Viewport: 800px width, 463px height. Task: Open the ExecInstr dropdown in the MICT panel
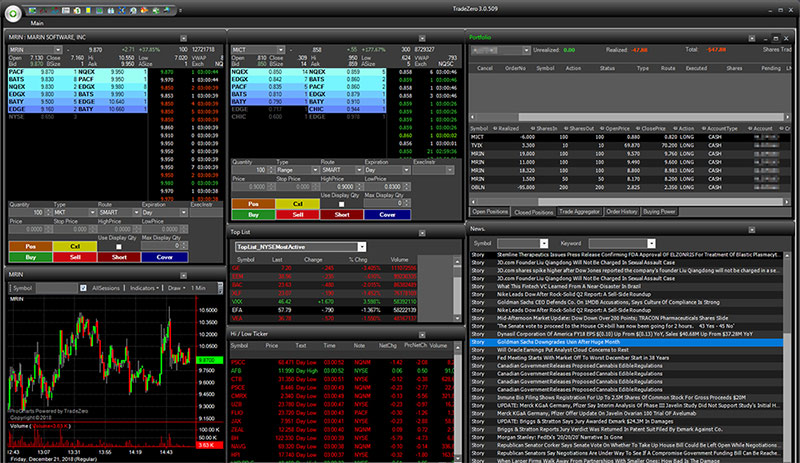(449, 170)
